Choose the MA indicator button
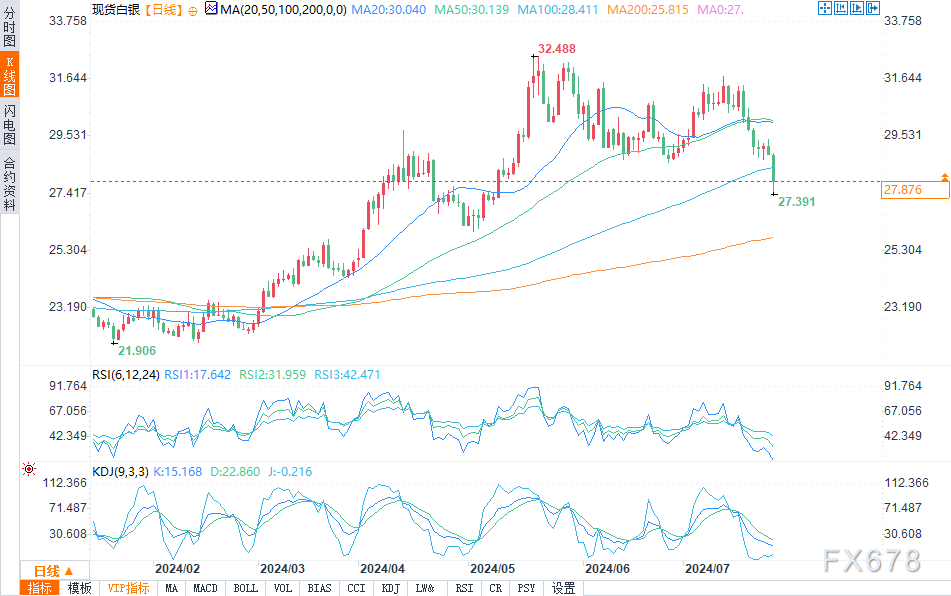Viewport: 951px width, 596px height. click(x=172, y=588)
